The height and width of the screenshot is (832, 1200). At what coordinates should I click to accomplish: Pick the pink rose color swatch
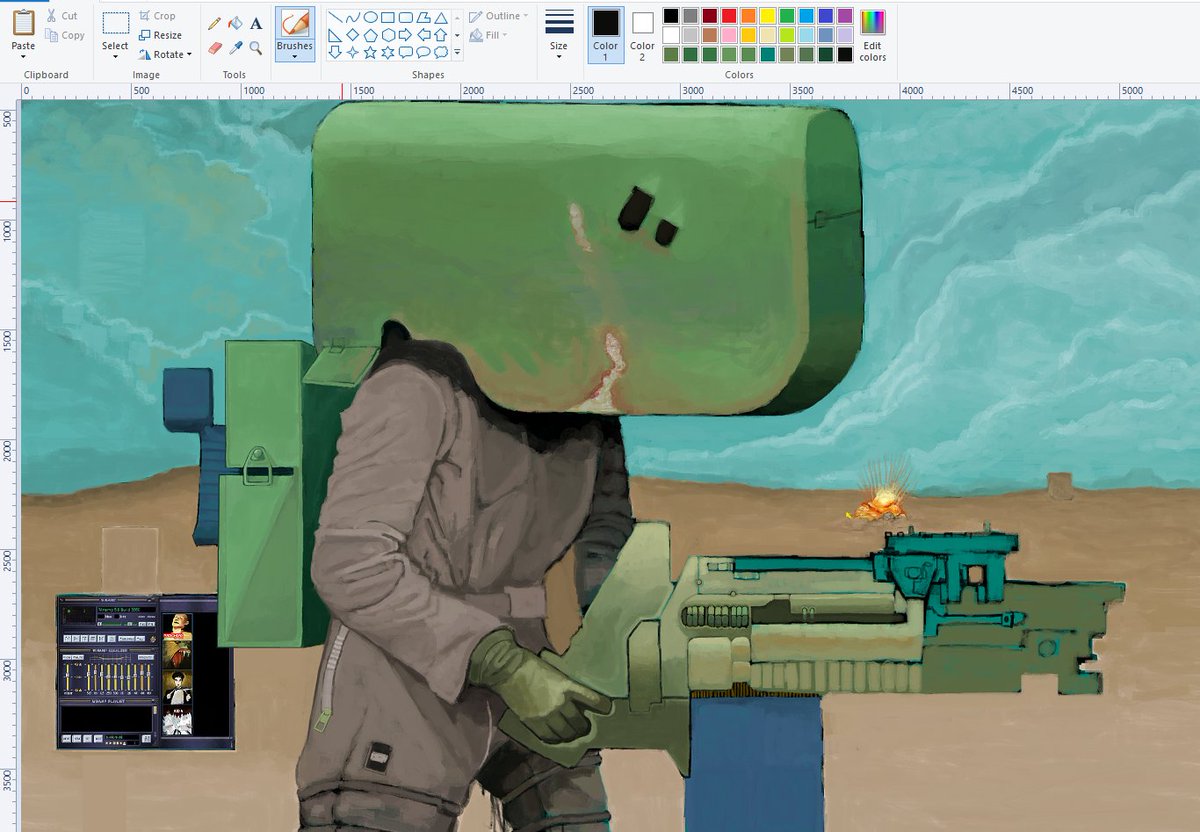(x=729, y=35)
